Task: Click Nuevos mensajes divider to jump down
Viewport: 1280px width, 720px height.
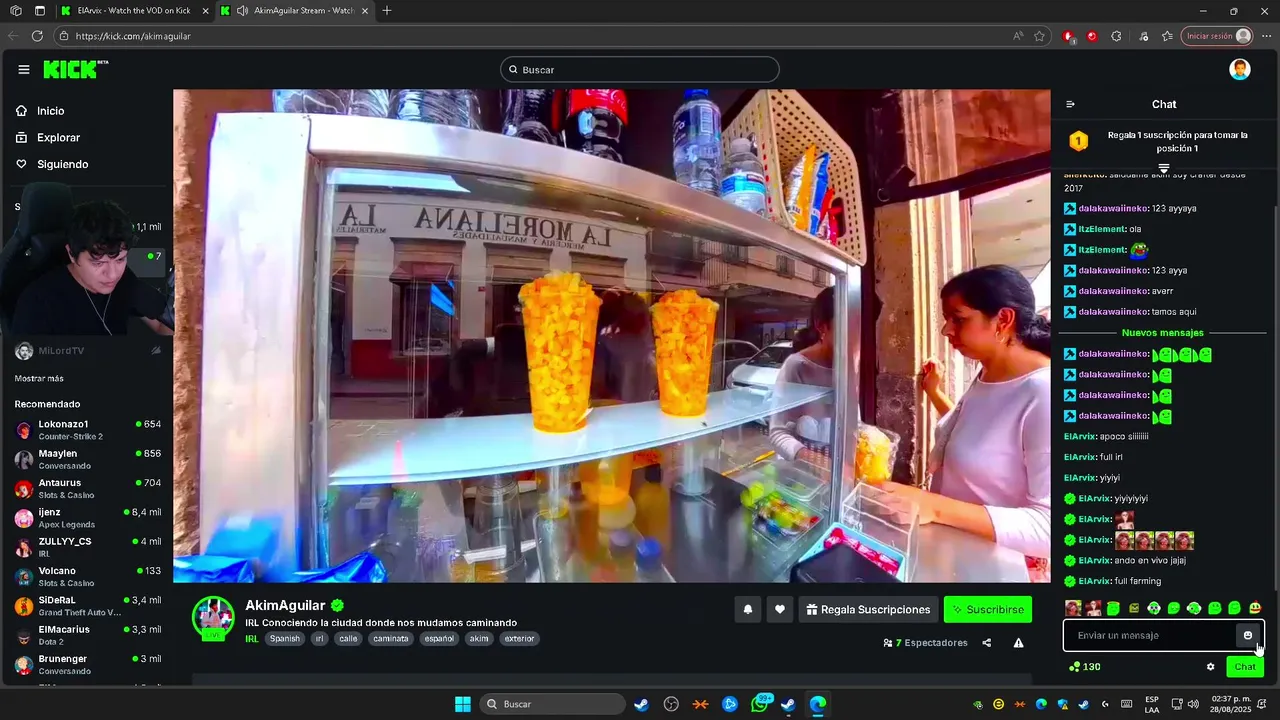Action: [1163, 333]
